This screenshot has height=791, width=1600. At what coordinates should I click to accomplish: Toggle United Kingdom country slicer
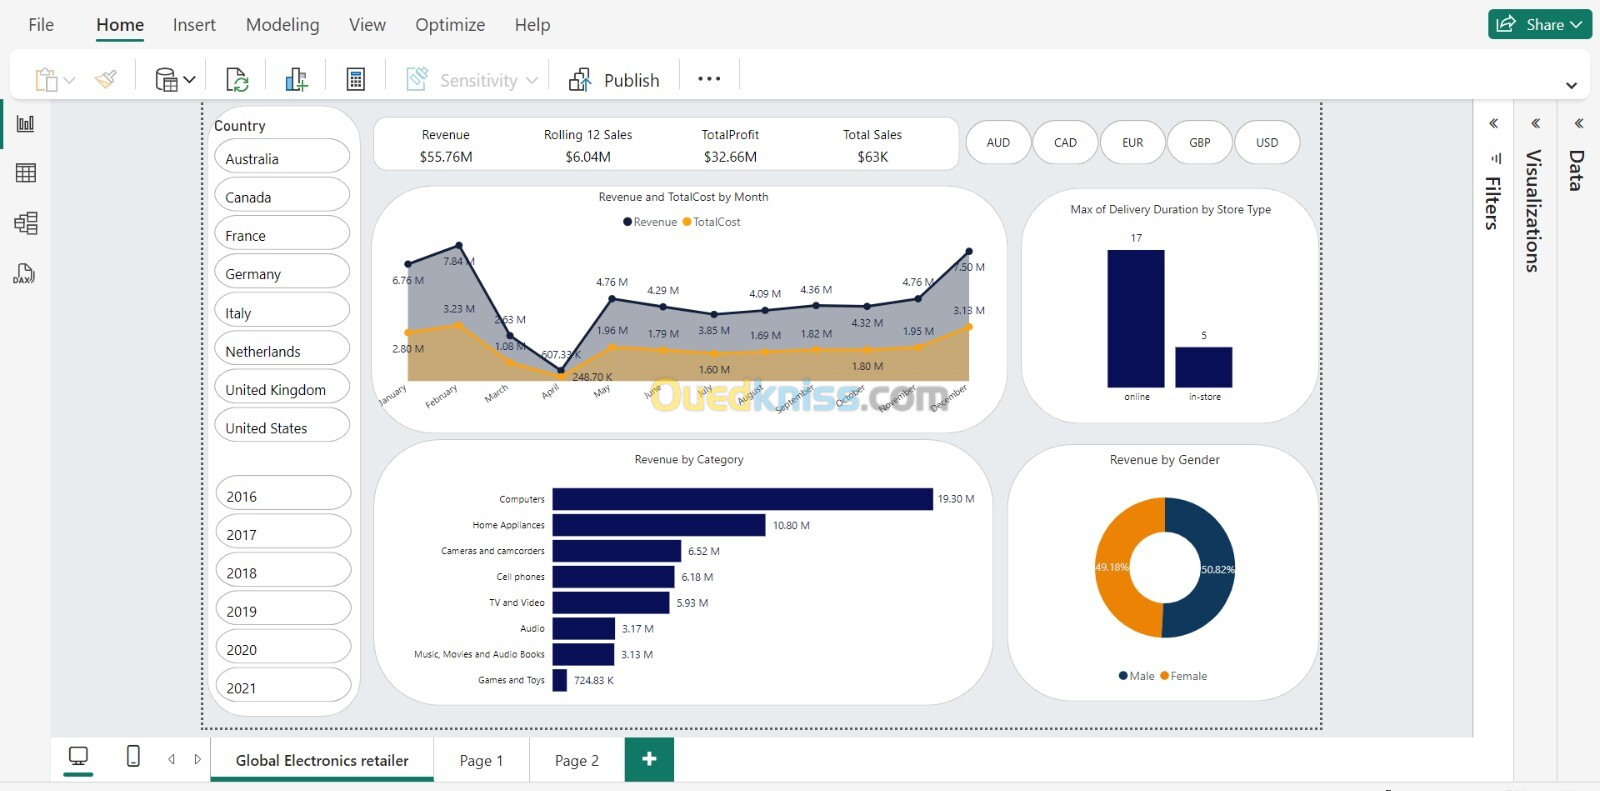pyautogui.click(x=282, y=388)
